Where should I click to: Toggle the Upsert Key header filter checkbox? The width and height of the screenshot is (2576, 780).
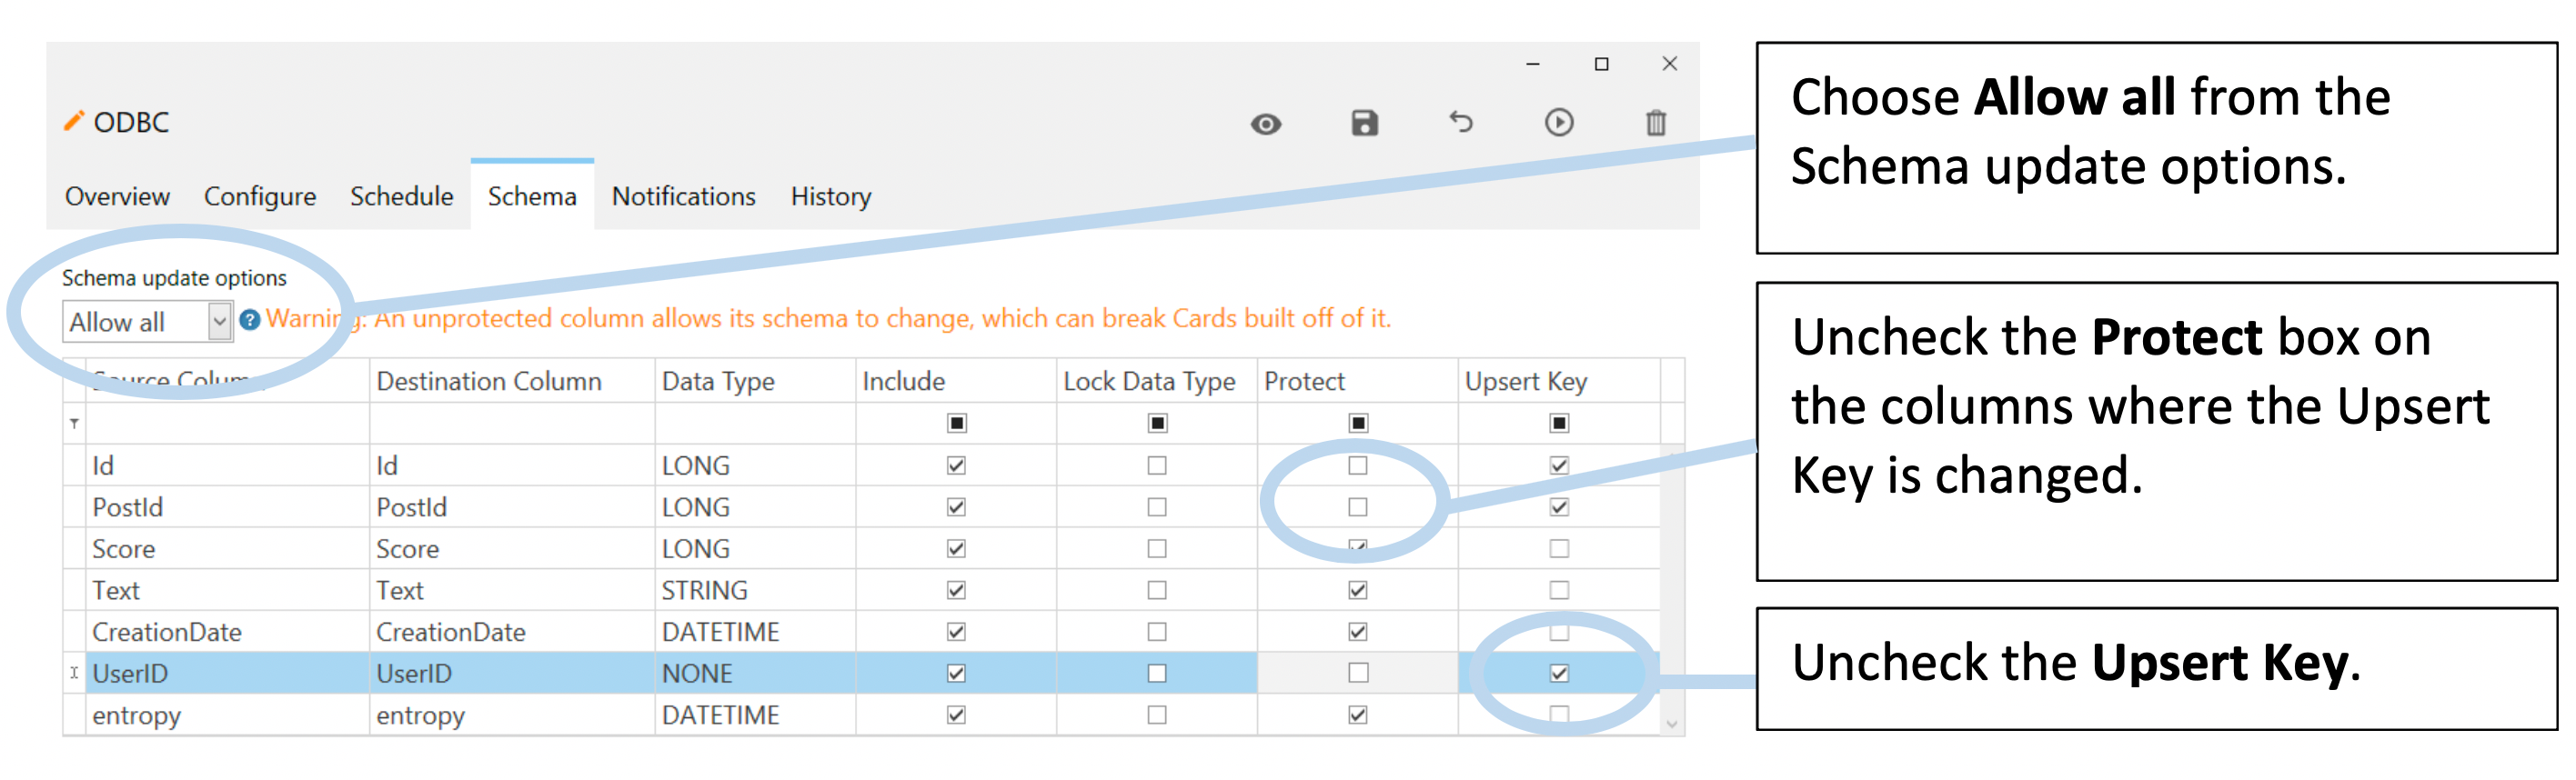tap(1558, 423)
